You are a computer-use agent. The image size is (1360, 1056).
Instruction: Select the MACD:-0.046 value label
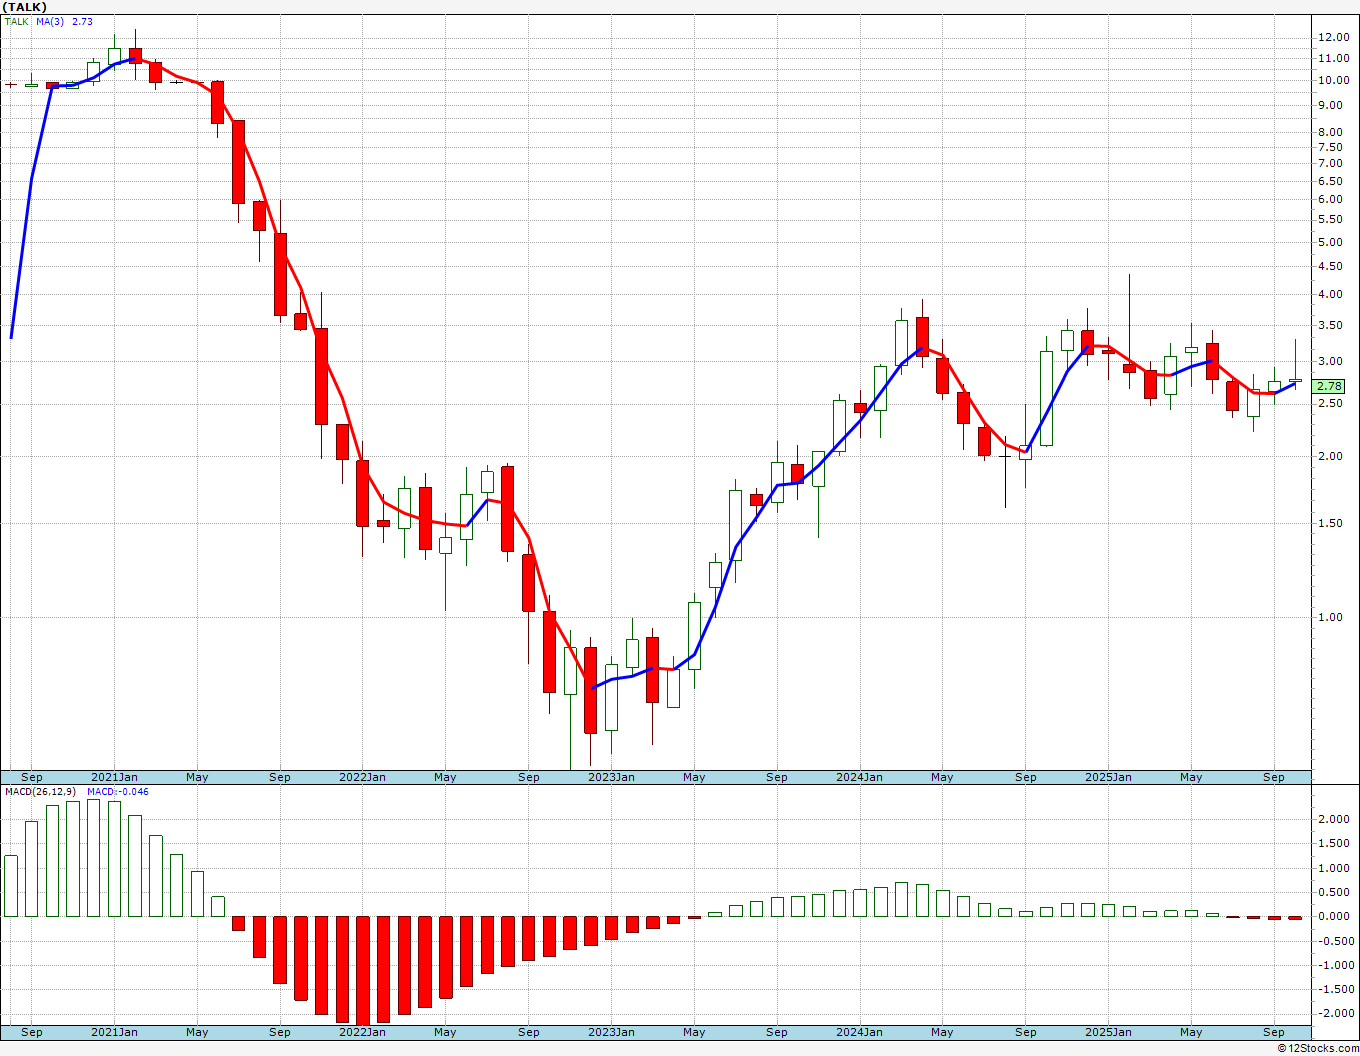(x=118, y=791)
